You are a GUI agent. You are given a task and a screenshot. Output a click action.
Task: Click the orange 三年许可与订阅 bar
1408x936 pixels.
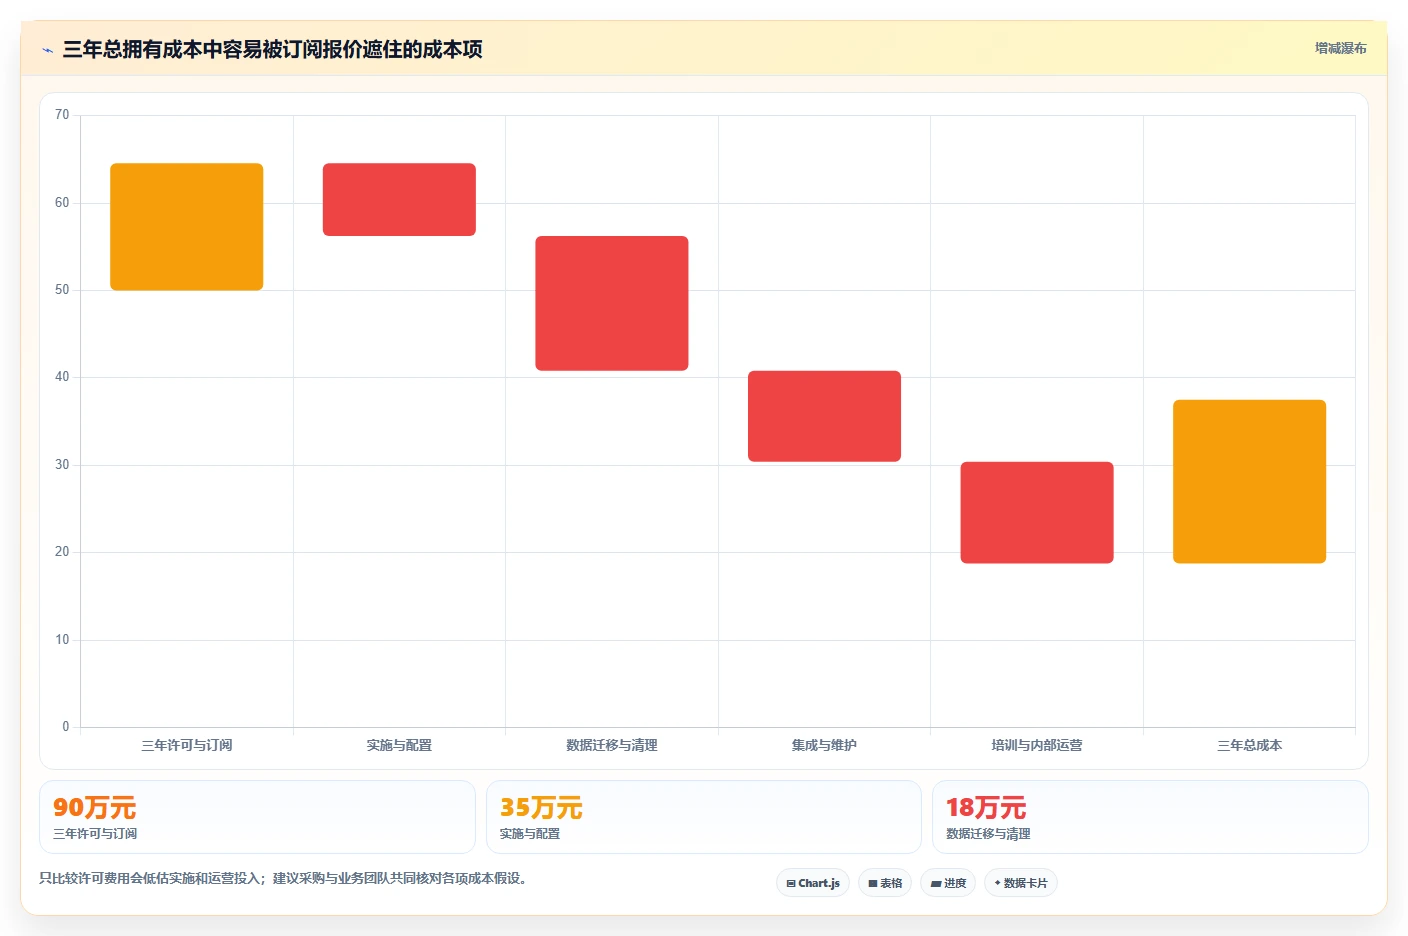point(187,227)
